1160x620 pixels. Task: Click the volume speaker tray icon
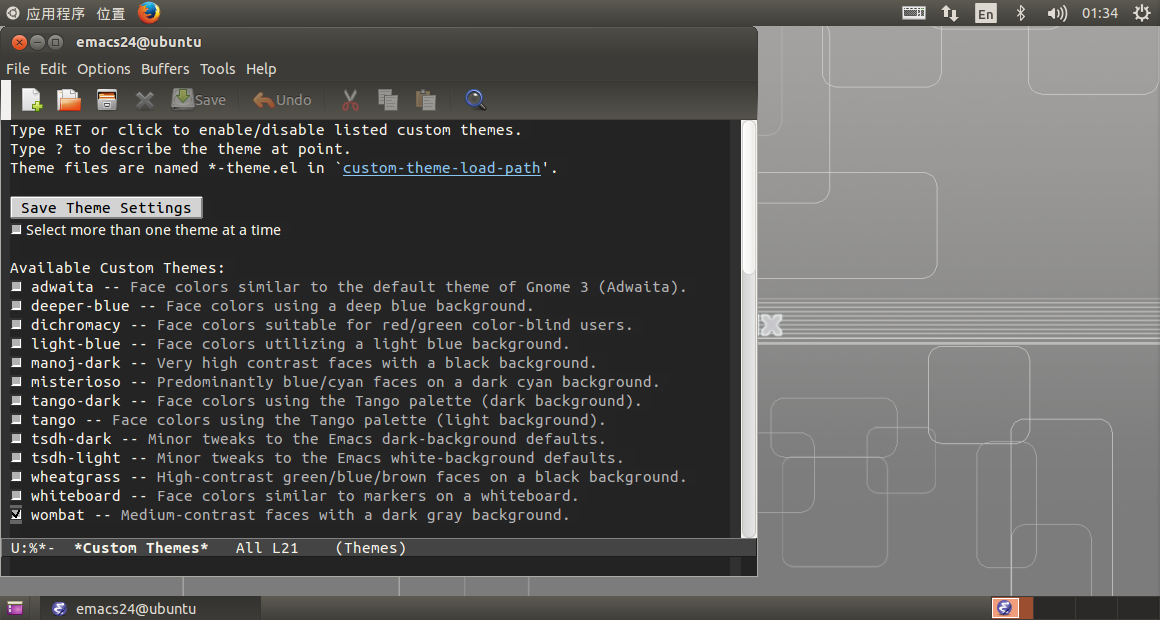click(1056, 13)
